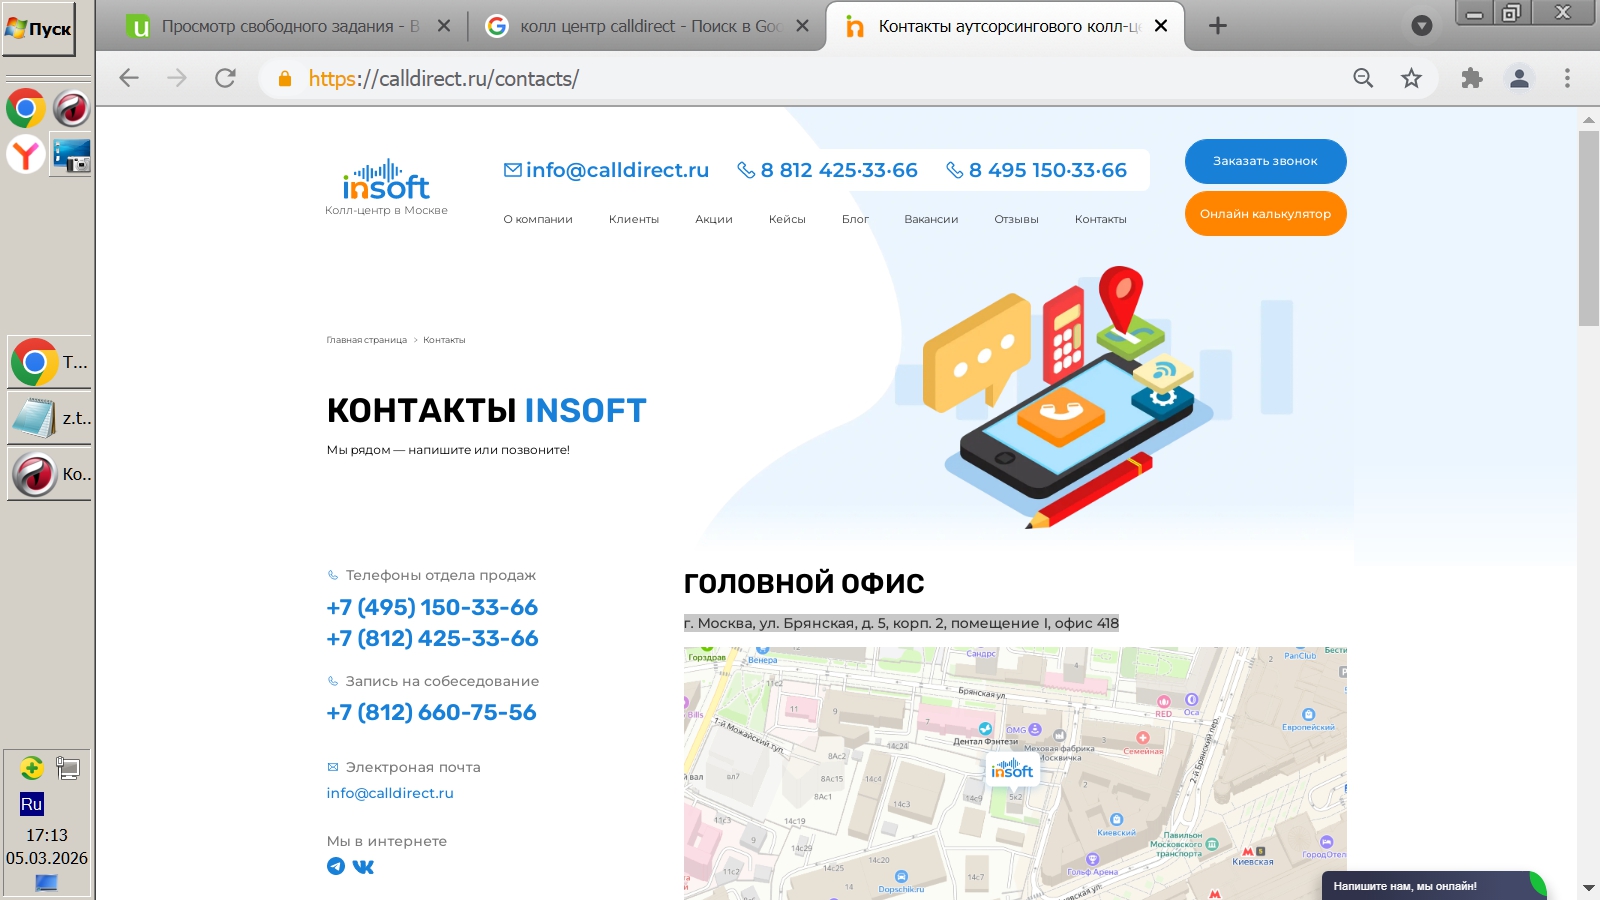
Task: Launch Yandex browser quick launch icon
Action: point(26,155)
